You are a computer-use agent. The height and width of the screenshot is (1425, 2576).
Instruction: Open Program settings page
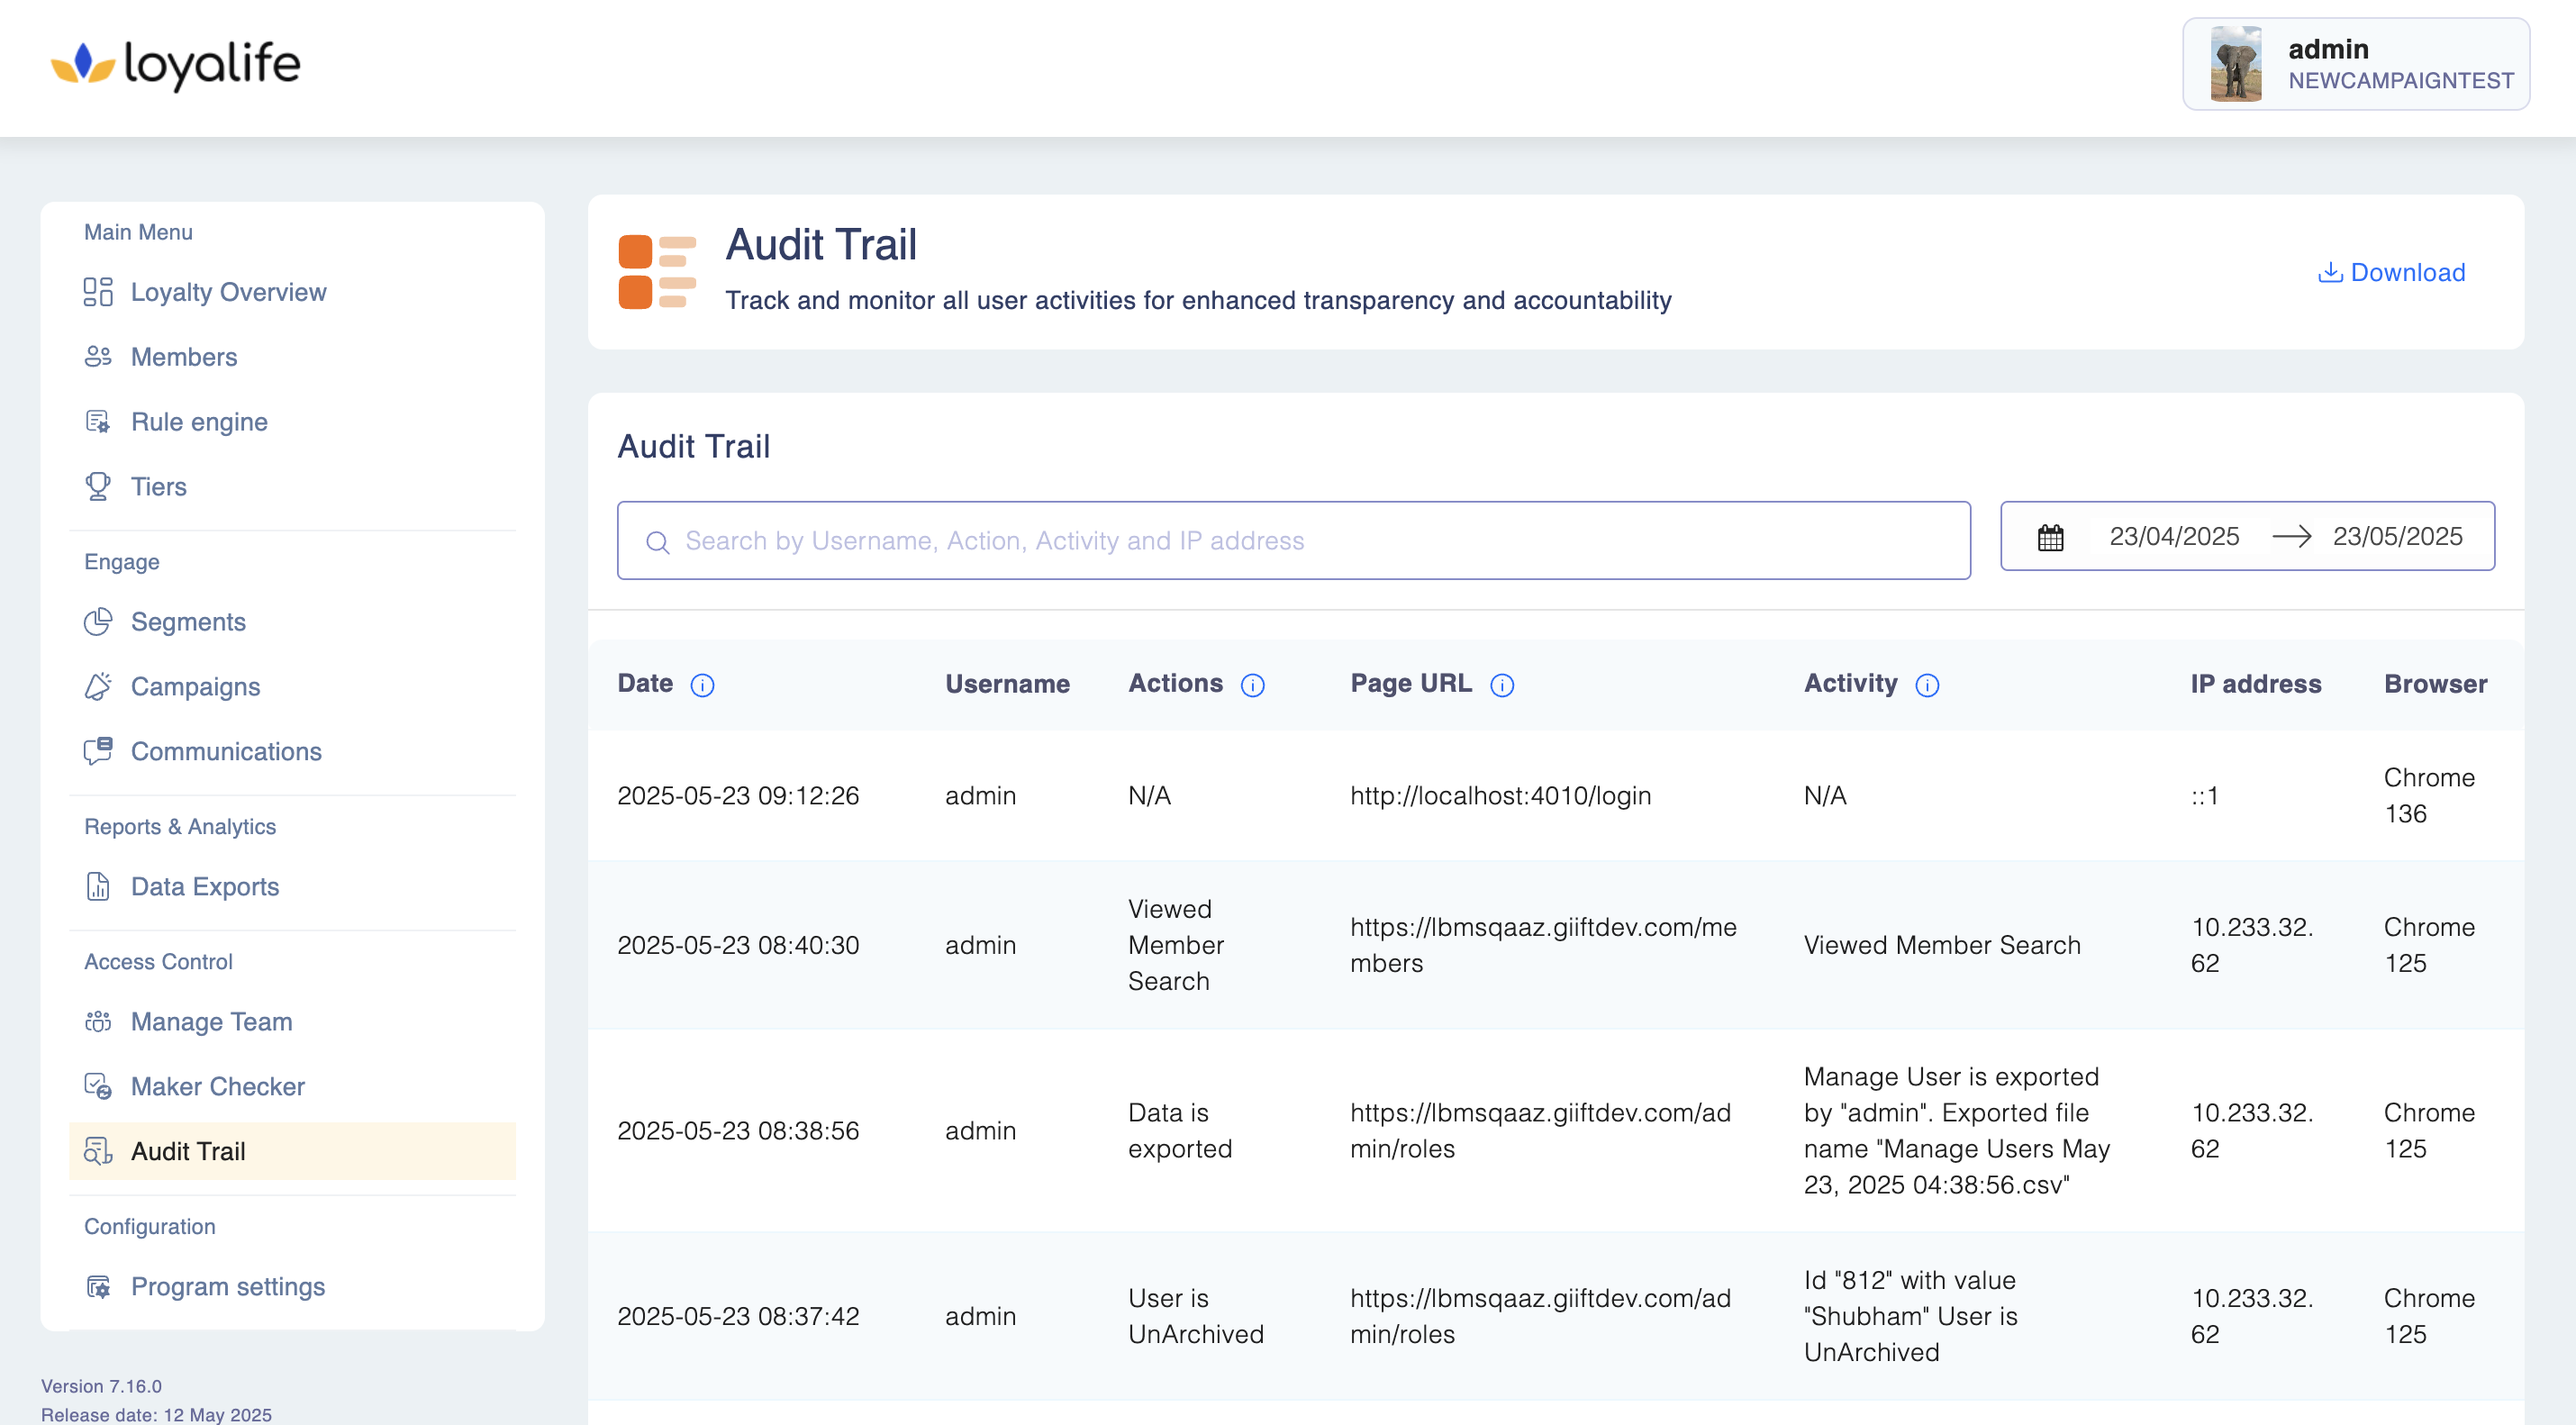(x=227, y=1287)
